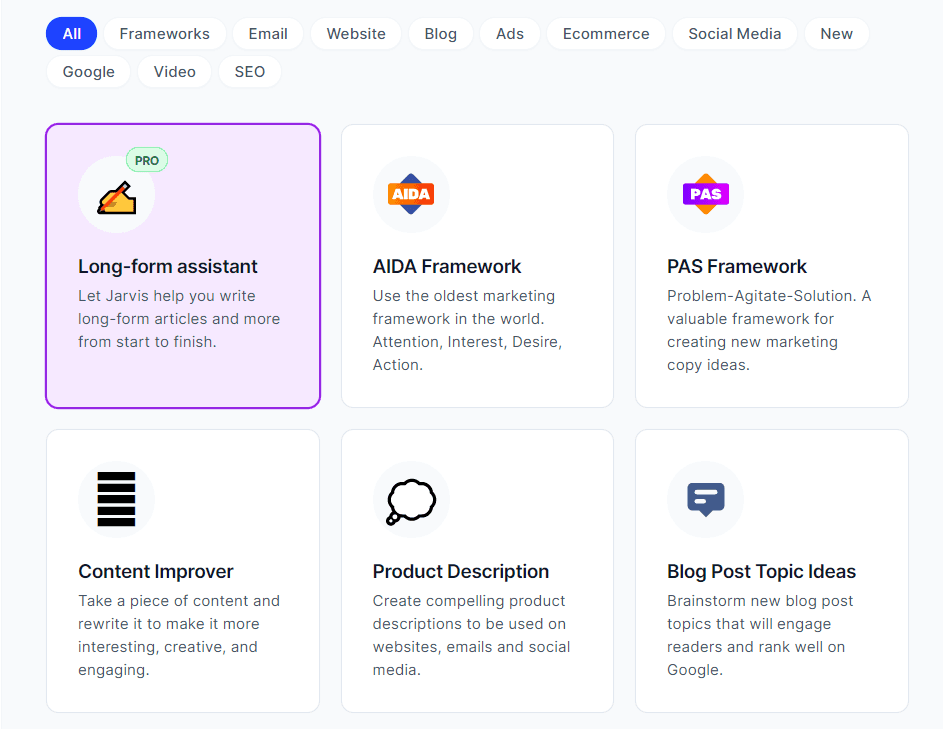
Task: Open the Email templates filter
Action: click(x=267, y=33)
